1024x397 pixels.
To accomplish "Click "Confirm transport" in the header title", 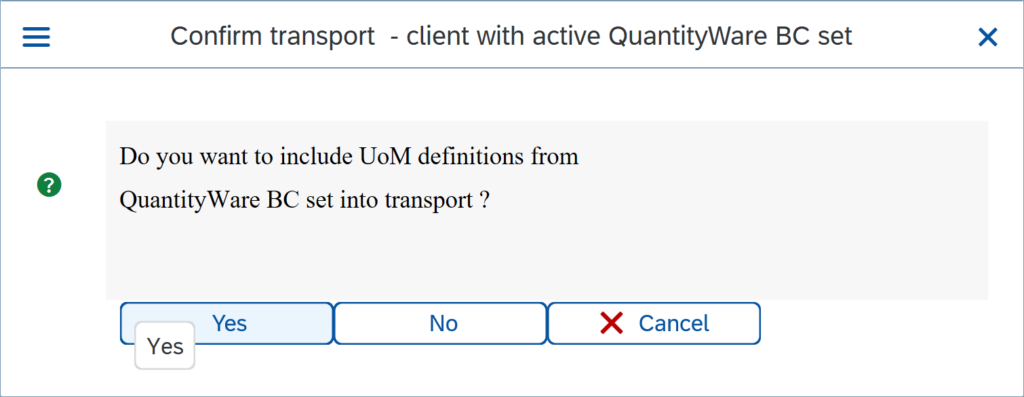I will click(x=272, y=37).
